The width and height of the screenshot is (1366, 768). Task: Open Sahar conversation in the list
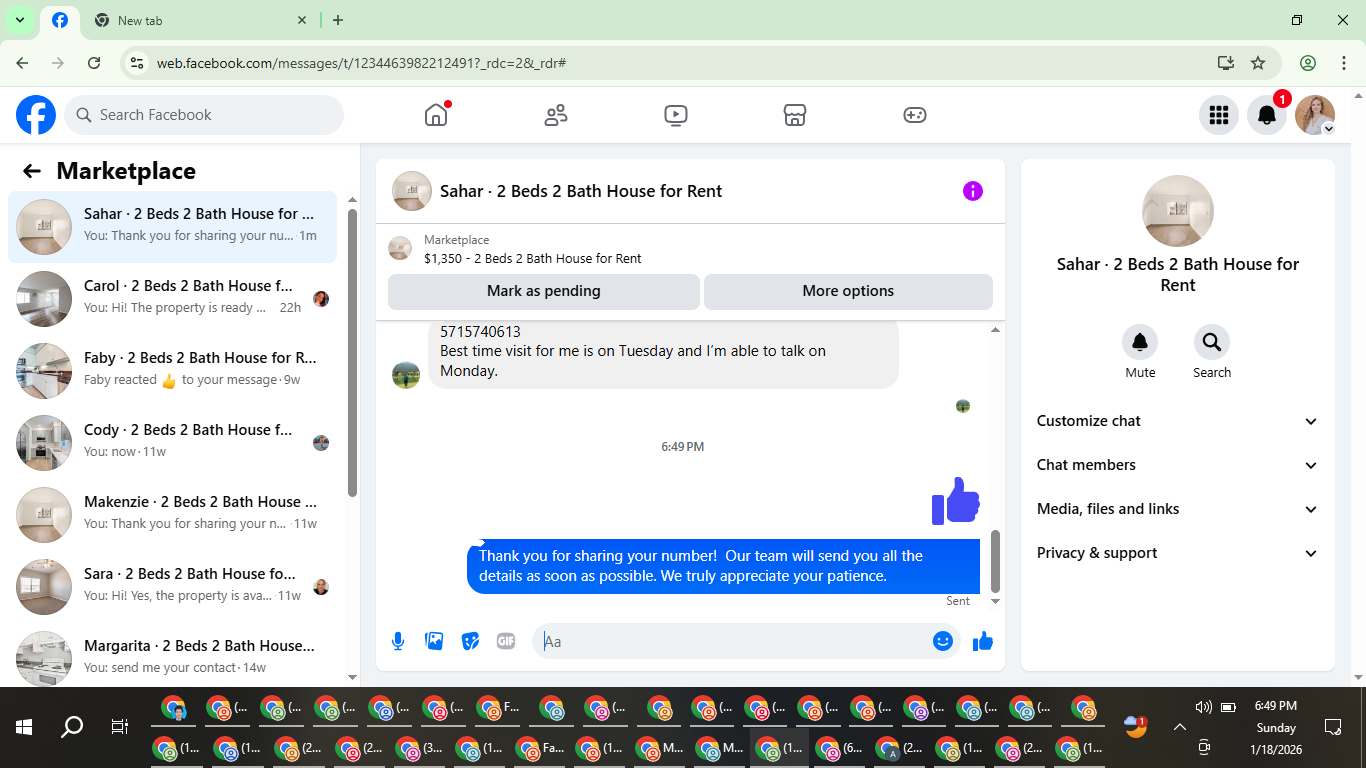pos(173,227)
